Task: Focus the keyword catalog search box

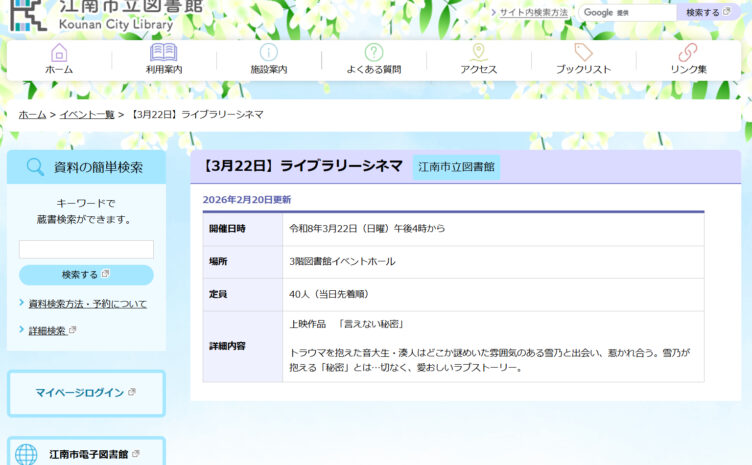Action: tap(86, 249)
